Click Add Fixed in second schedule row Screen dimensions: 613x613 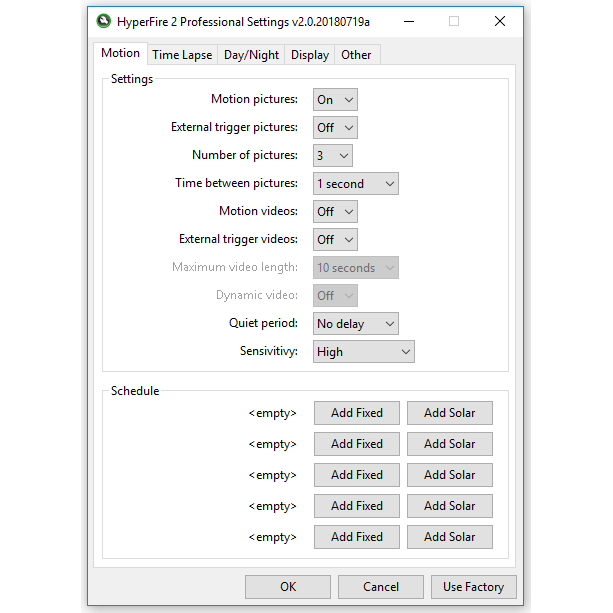(357, 444)
